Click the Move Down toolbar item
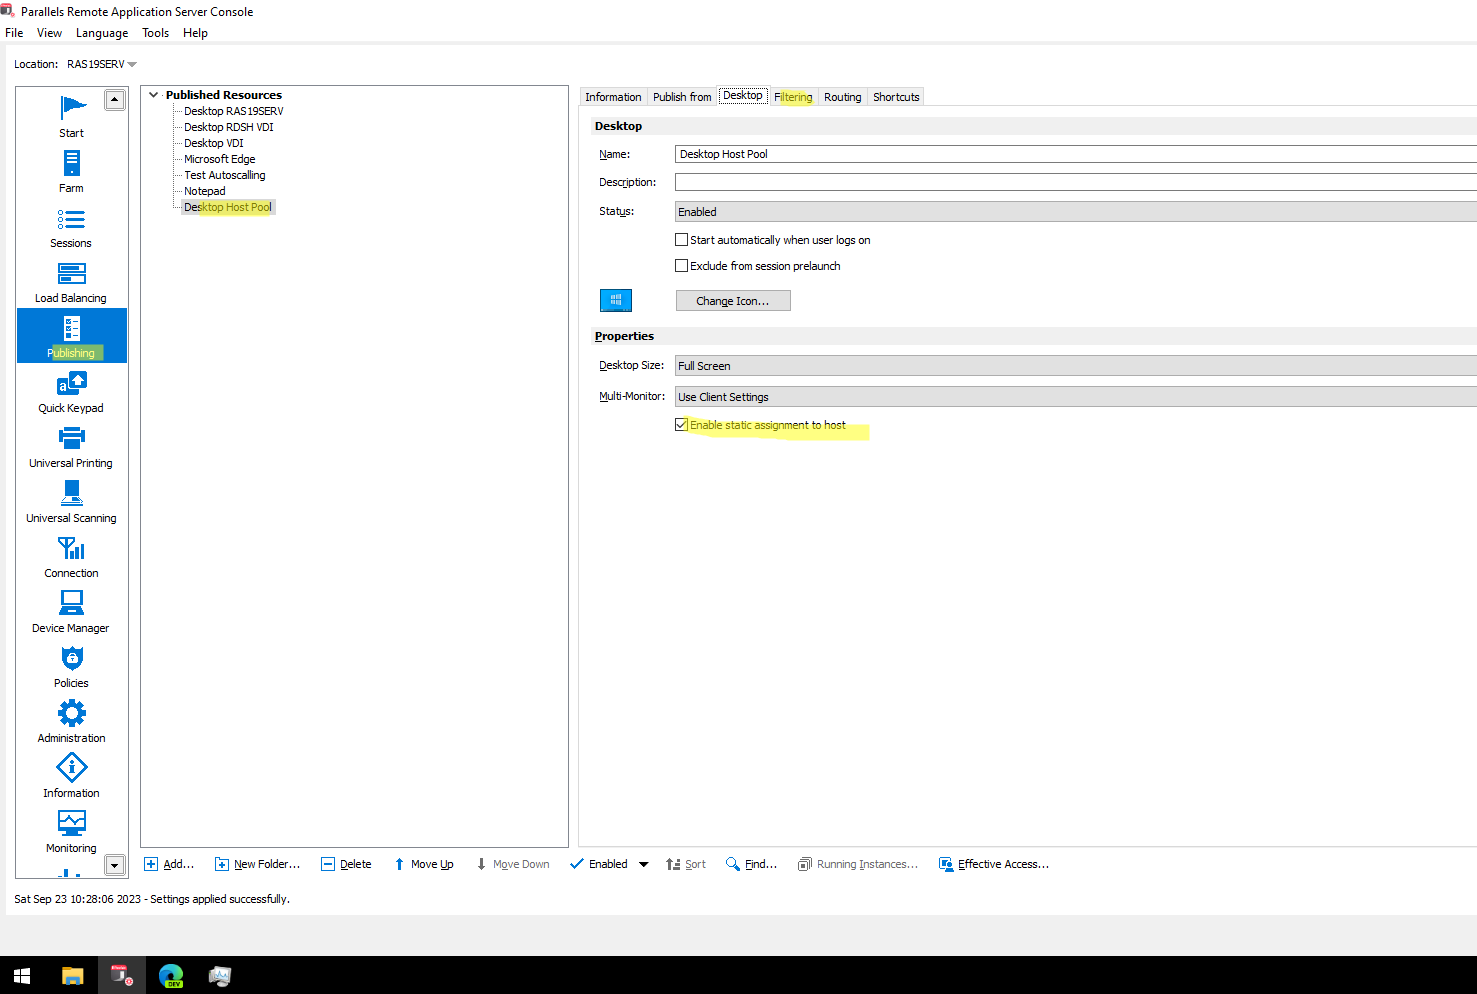The width and height of the screenshot is (1477, 994). (x=512, y=864)
